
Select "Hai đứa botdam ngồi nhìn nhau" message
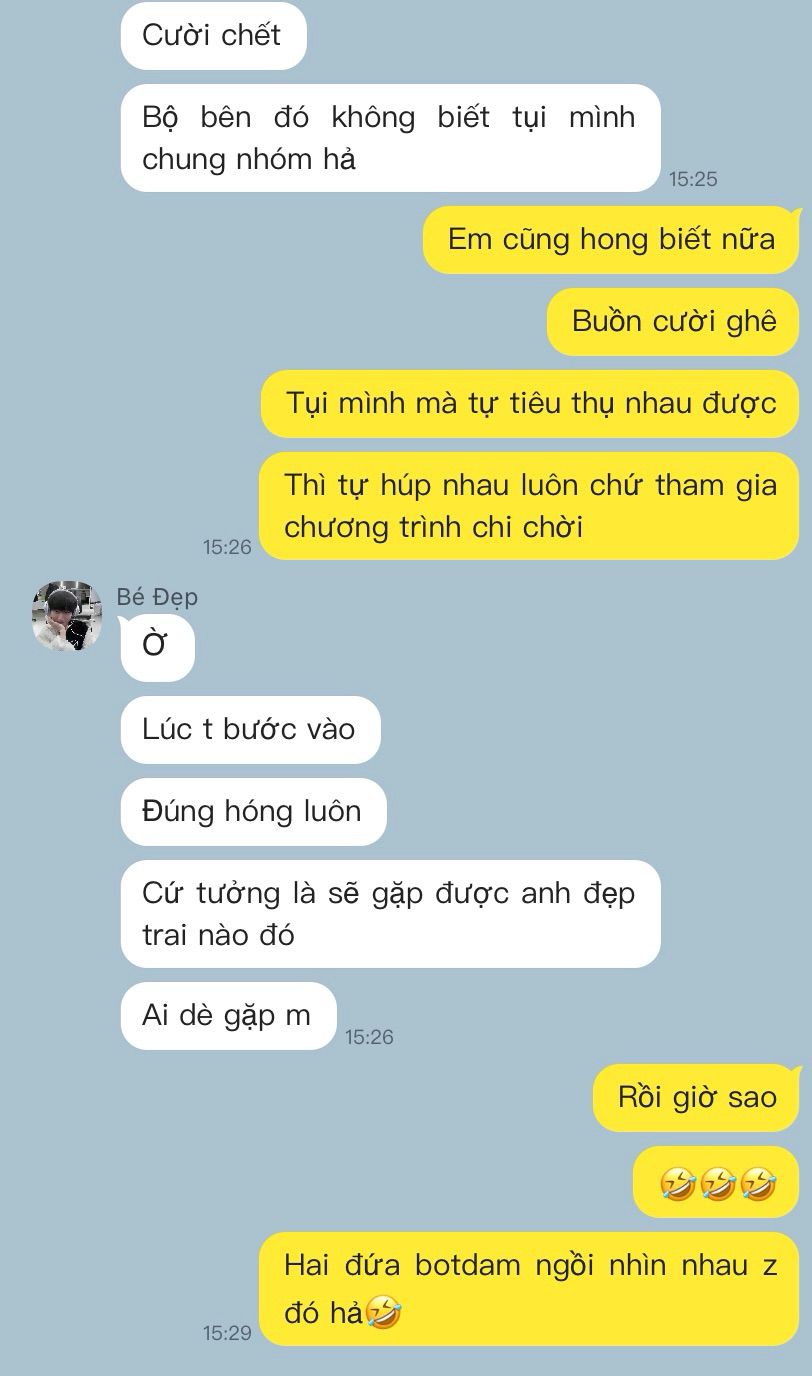(x=529, y=1286)
